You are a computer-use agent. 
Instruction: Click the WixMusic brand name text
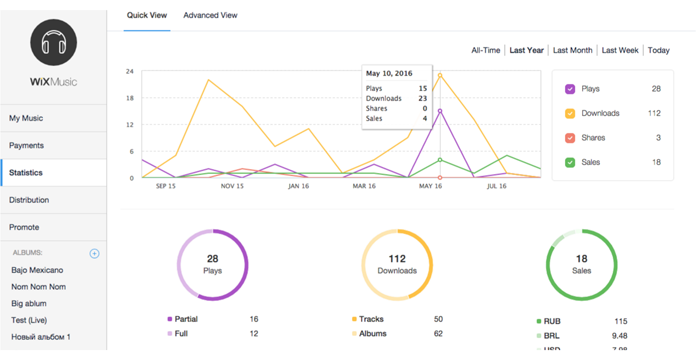pos(54,82)
